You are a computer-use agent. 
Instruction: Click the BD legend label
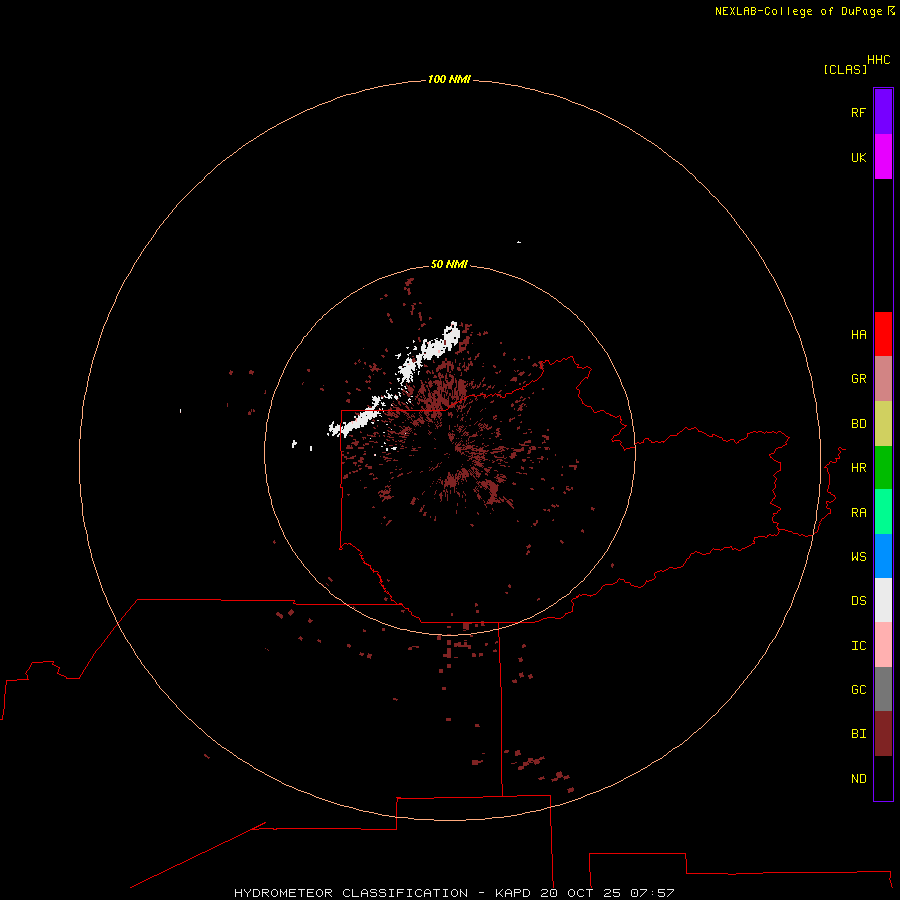(858, 424)
